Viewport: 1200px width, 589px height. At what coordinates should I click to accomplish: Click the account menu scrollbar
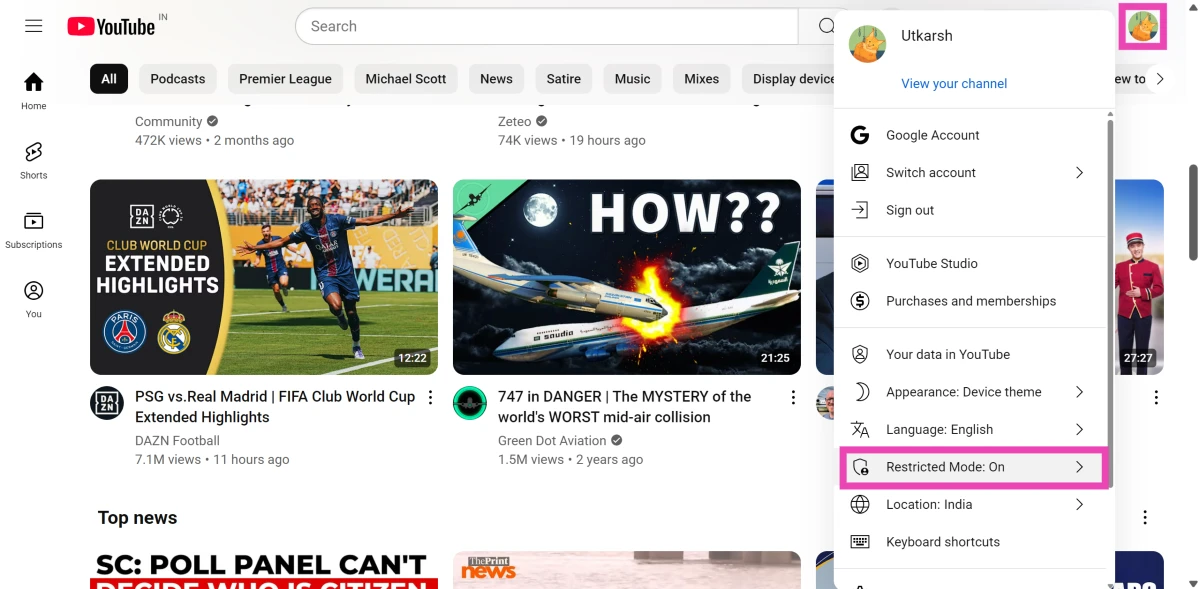tap(1109, 305)
